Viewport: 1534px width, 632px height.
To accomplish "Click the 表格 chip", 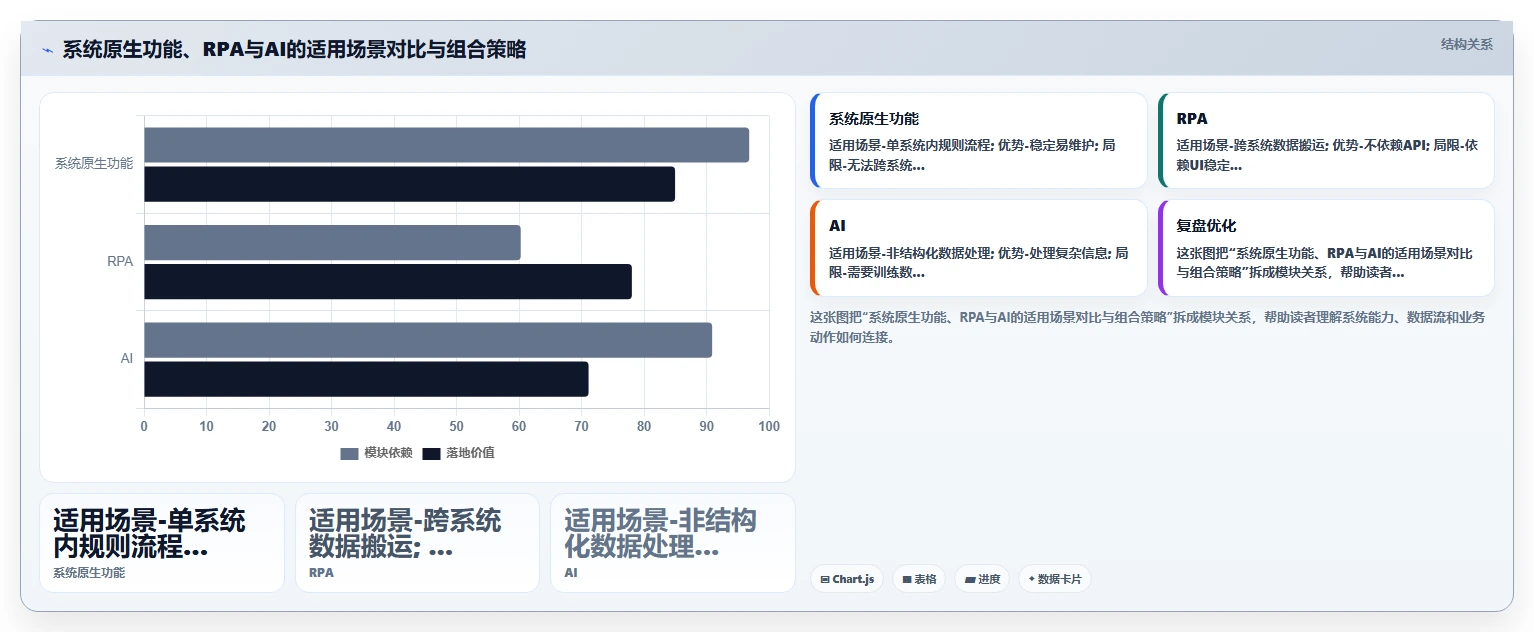I will click(x=919, y=579).
